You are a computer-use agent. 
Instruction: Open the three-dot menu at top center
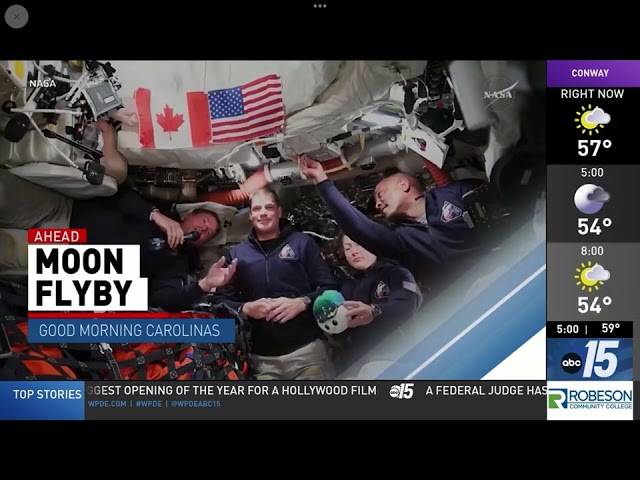pyautogui.click(x=320, y=6)
